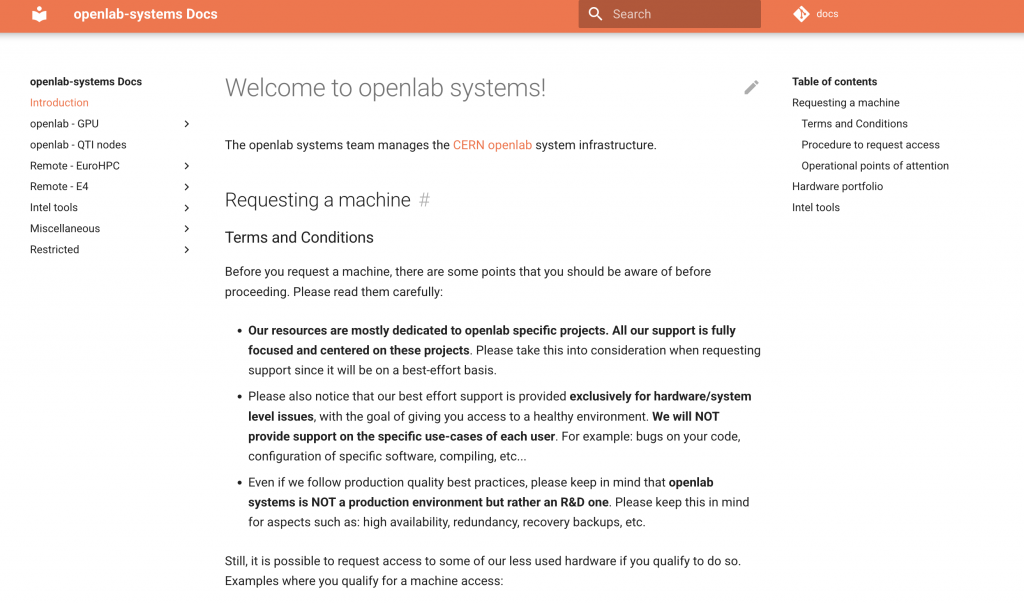Click the docs repository label
1024x603 pixels.
pyautogui.click(x=827, y=14)
